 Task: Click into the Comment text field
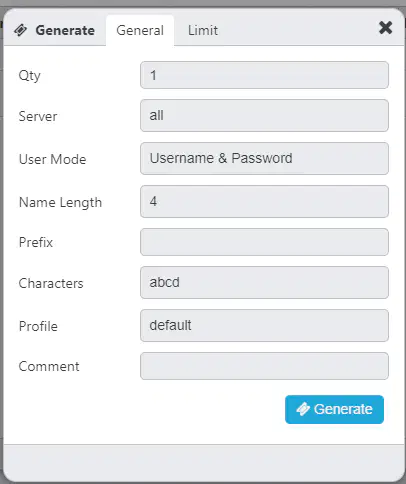click(x=264, y=366)
